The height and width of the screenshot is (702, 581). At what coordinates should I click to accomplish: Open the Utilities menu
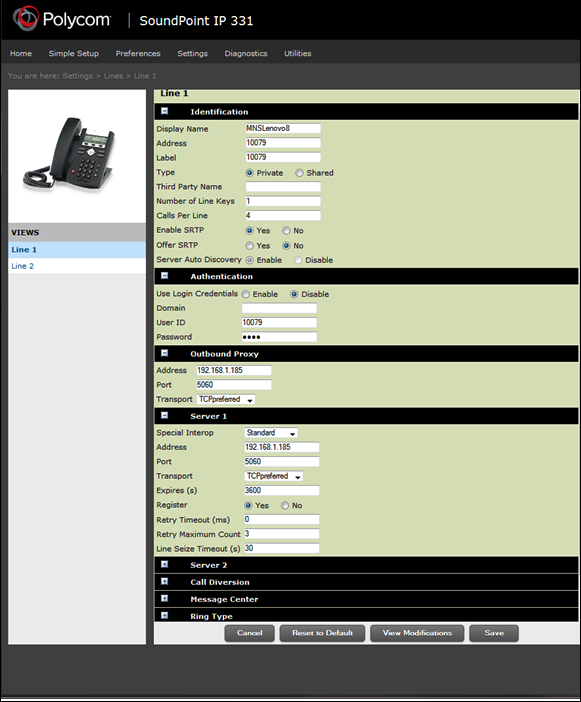[x=298, y=53]
